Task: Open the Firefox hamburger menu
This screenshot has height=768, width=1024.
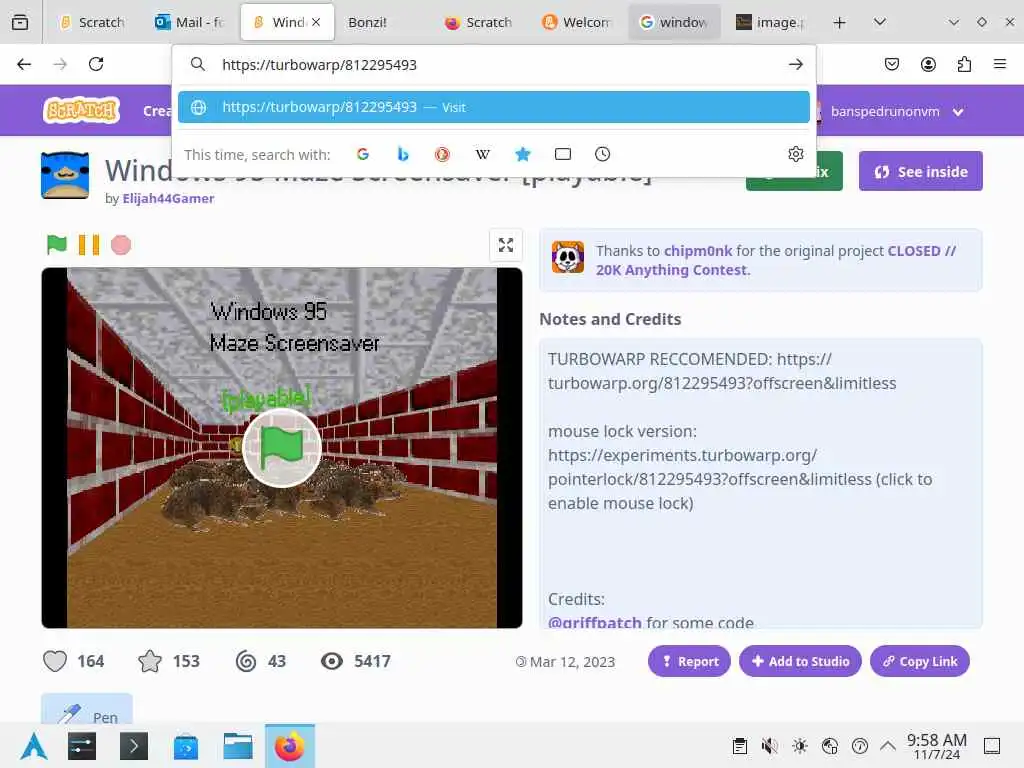Action: coord(1000,64)
